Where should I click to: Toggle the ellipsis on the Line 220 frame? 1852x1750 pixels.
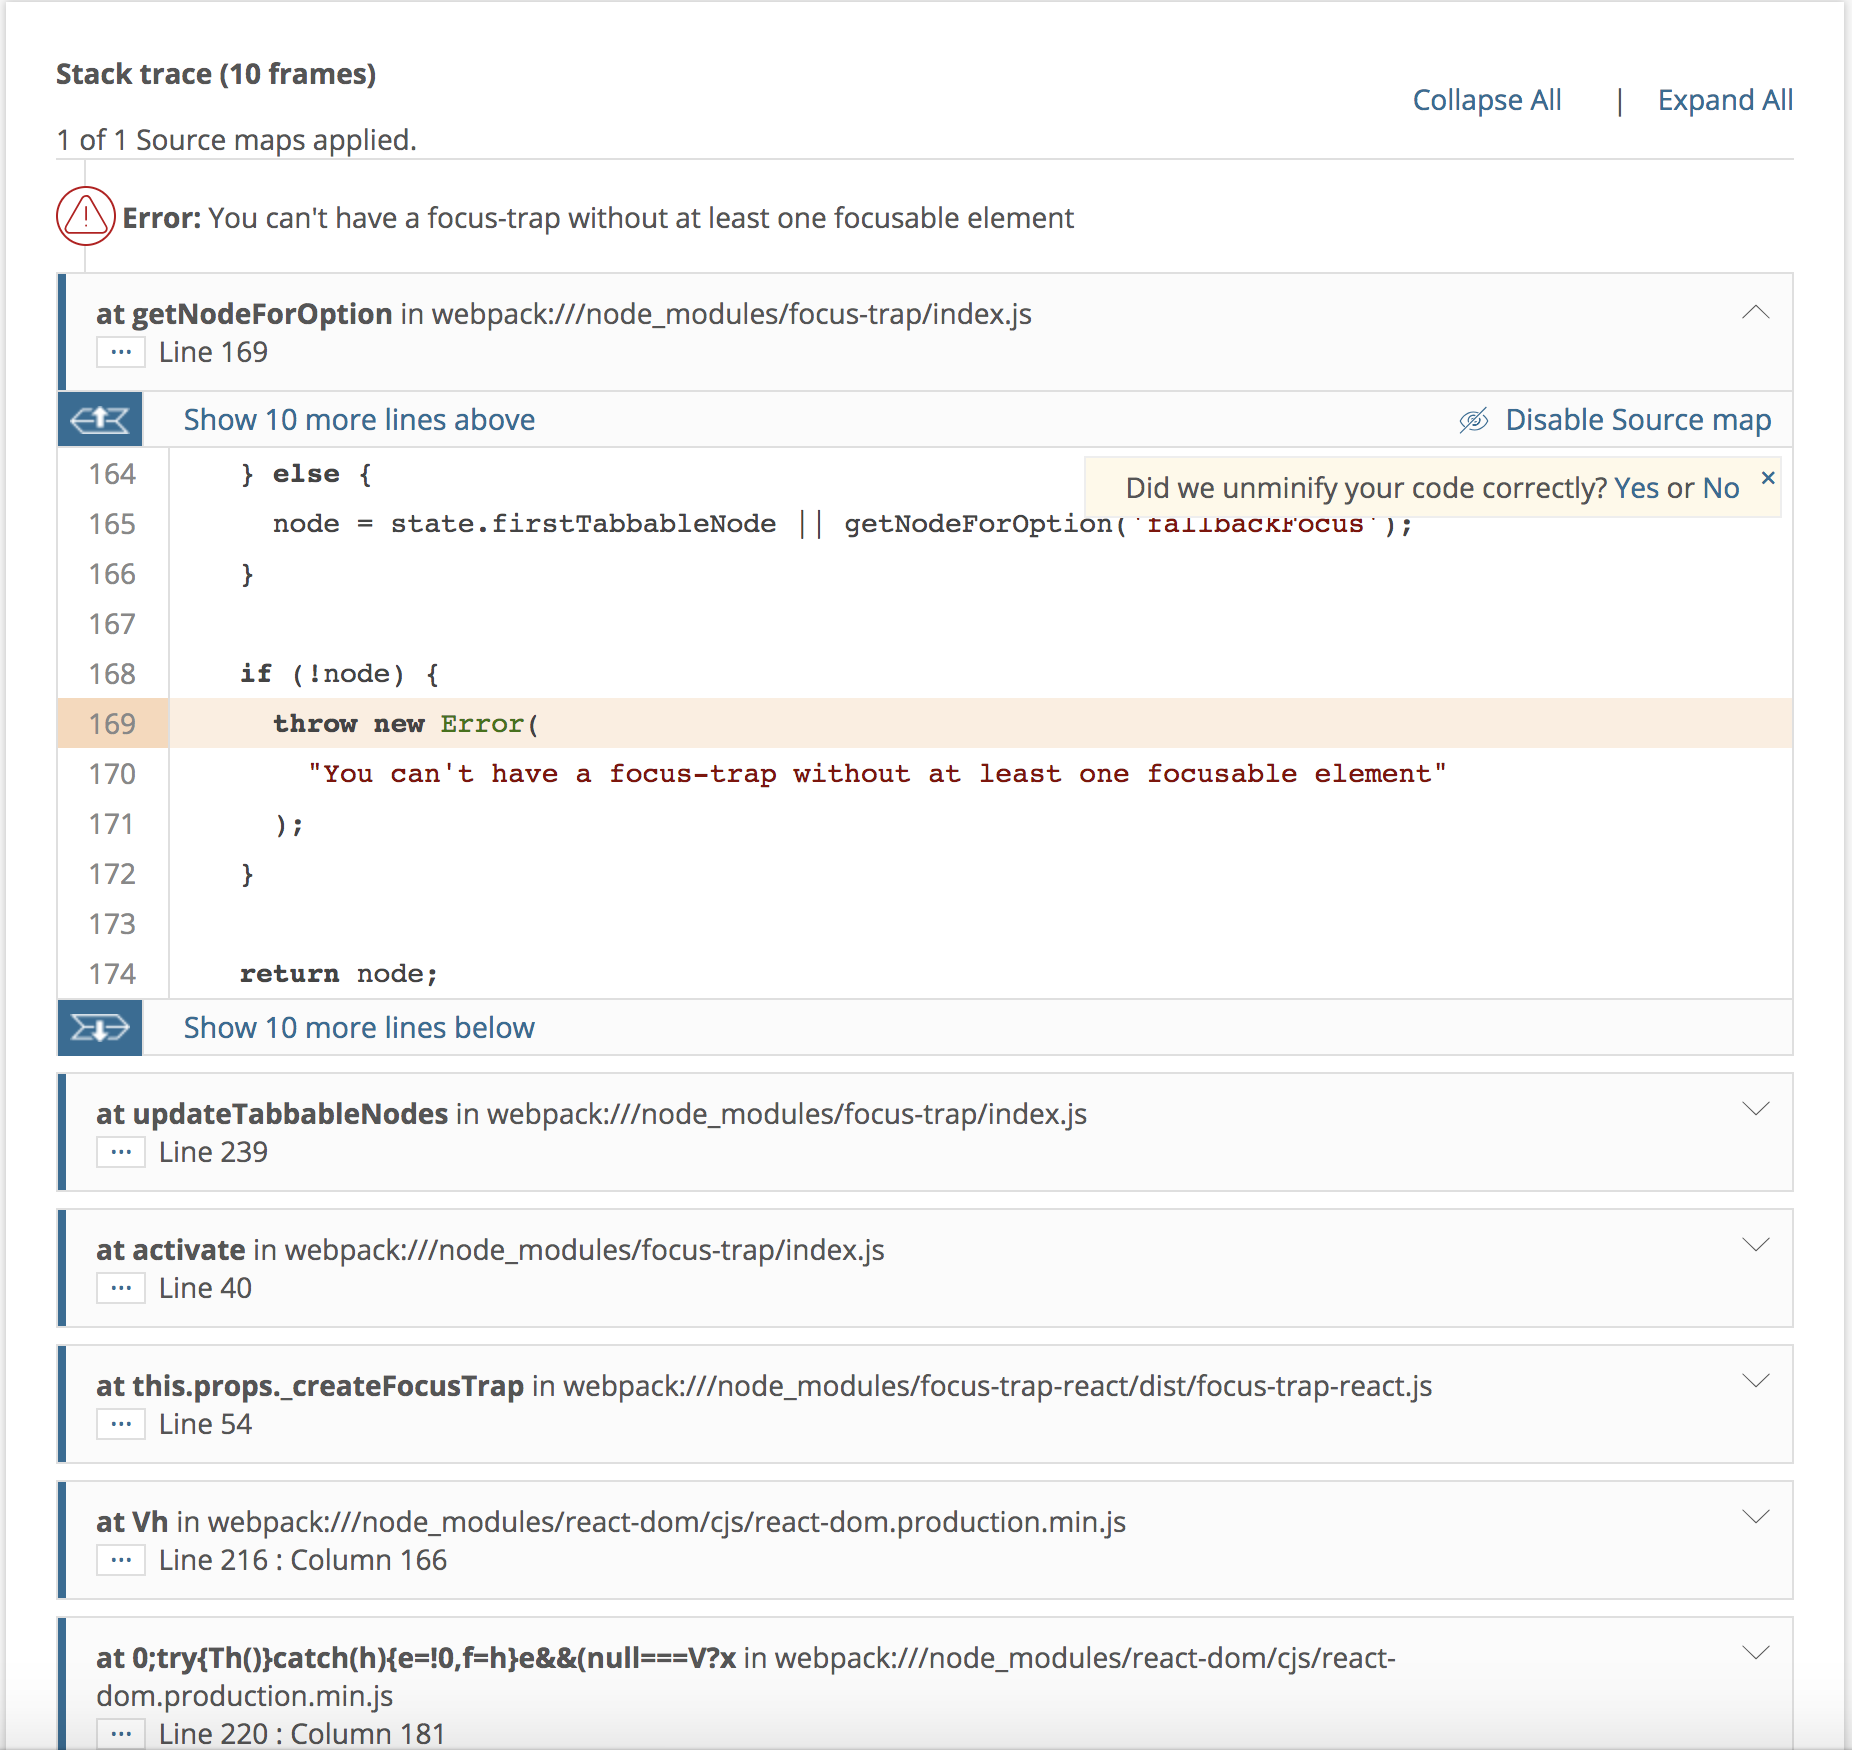click(x=121, y=1733)
